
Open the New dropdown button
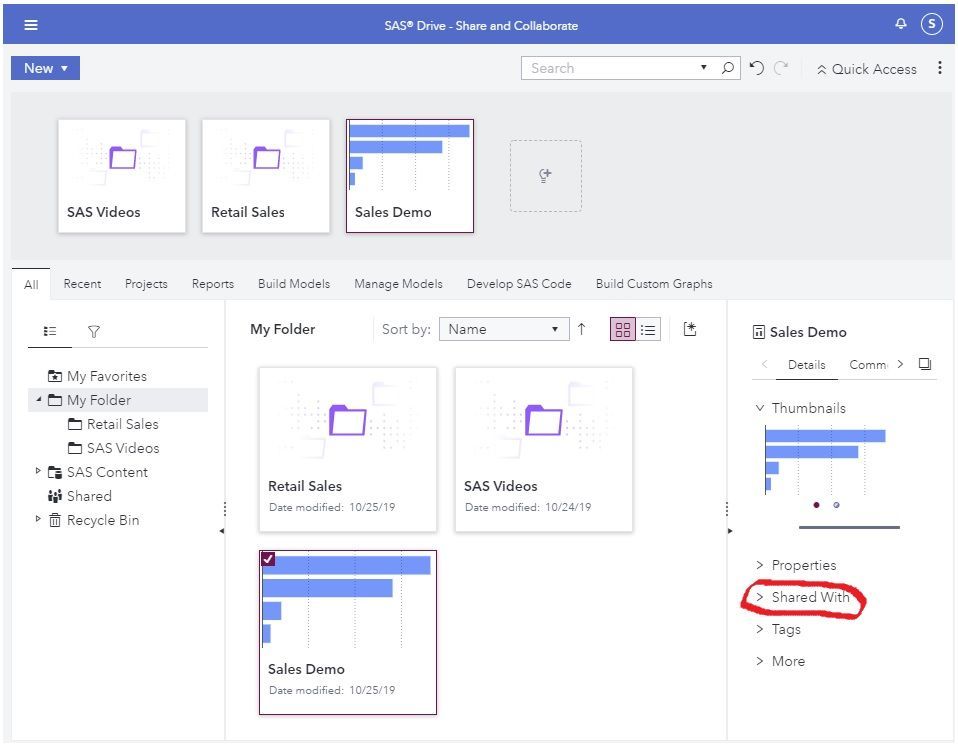click(45, 68)
